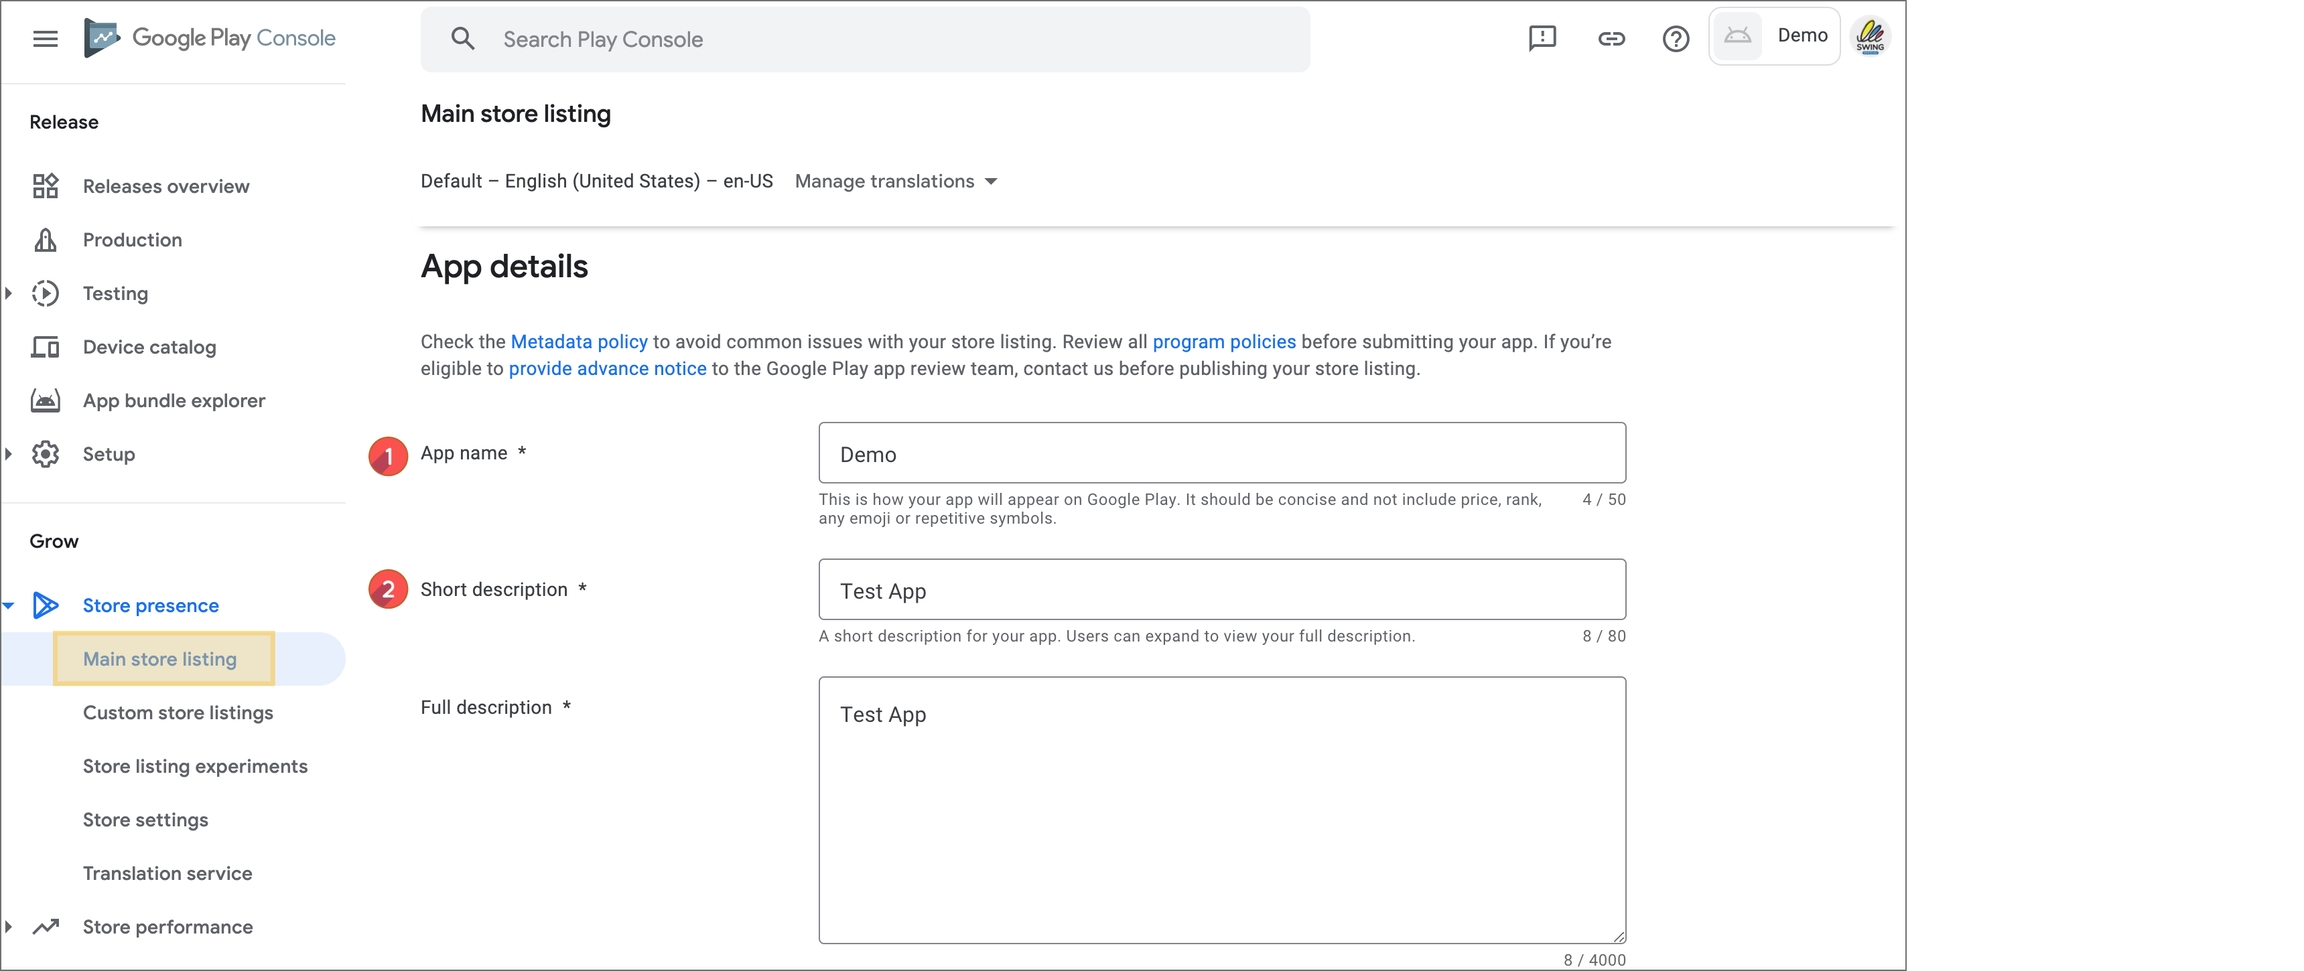Click the Testing play-circle icon
The height and width of the screenshot is (971, 2304).
click(45, 293)
